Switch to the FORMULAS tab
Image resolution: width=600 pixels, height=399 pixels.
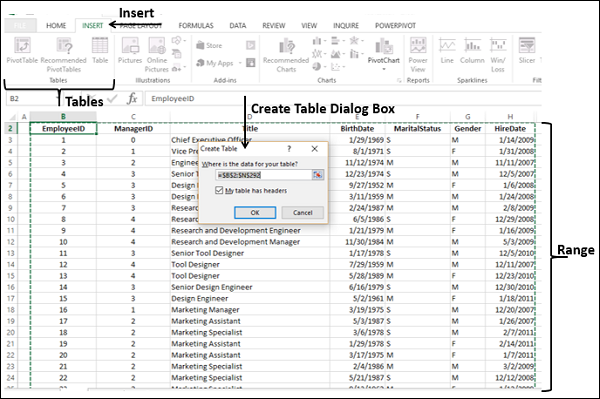196,26
